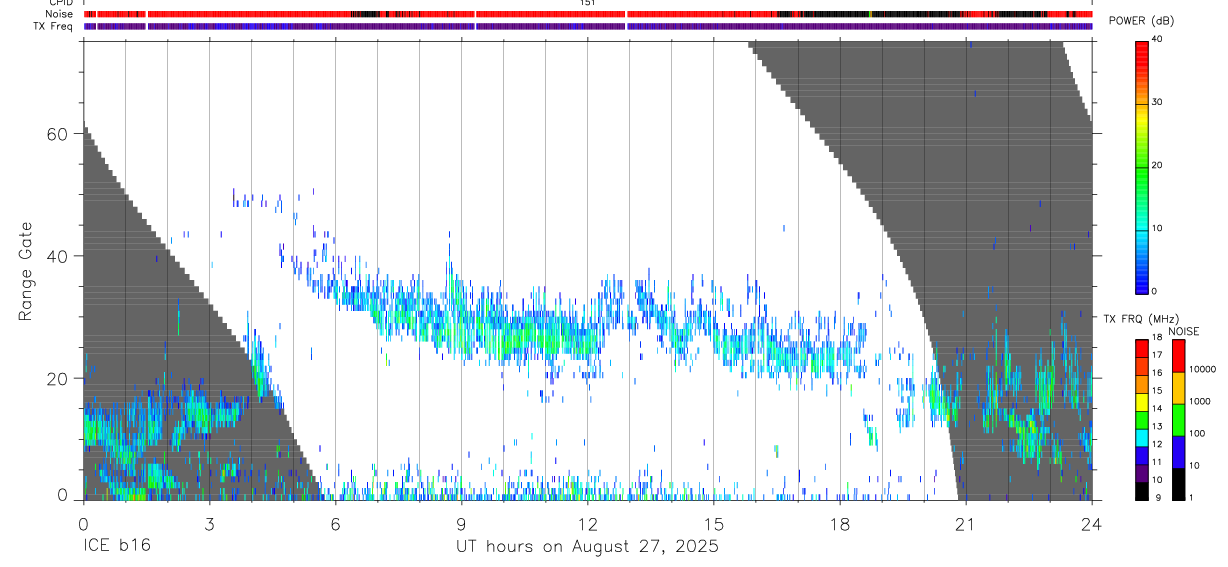The image size is (1228, 567).
Task: Click the 6 tick on the UT hours axis
Action: [335, 524]
